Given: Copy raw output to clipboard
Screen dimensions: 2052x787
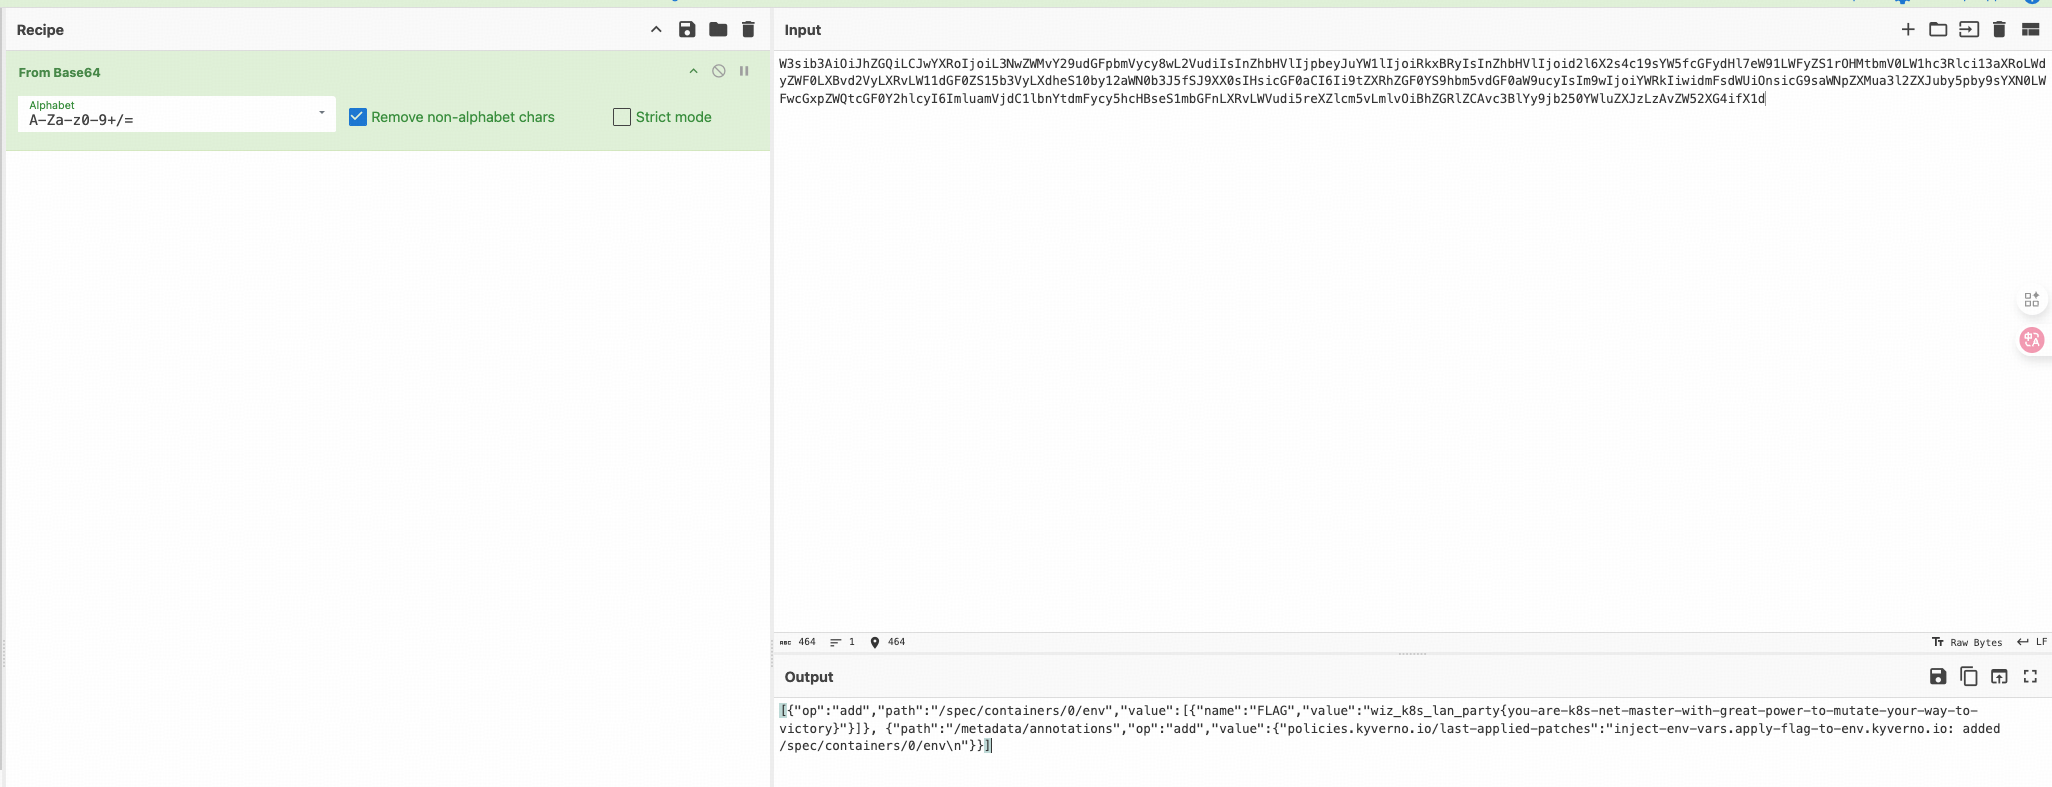Looking at the screenshot, I should pos(1968,677).
